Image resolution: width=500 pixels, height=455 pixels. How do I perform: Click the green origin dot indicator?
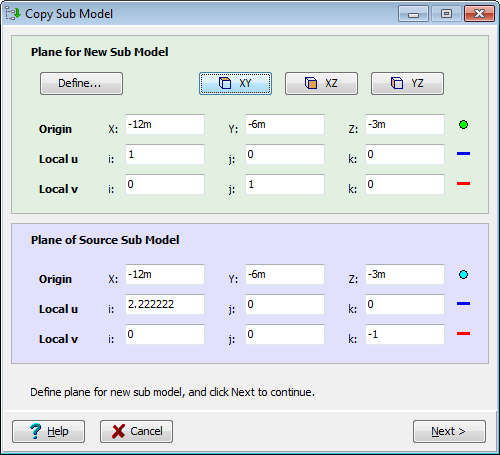click(x=463, y=125)
